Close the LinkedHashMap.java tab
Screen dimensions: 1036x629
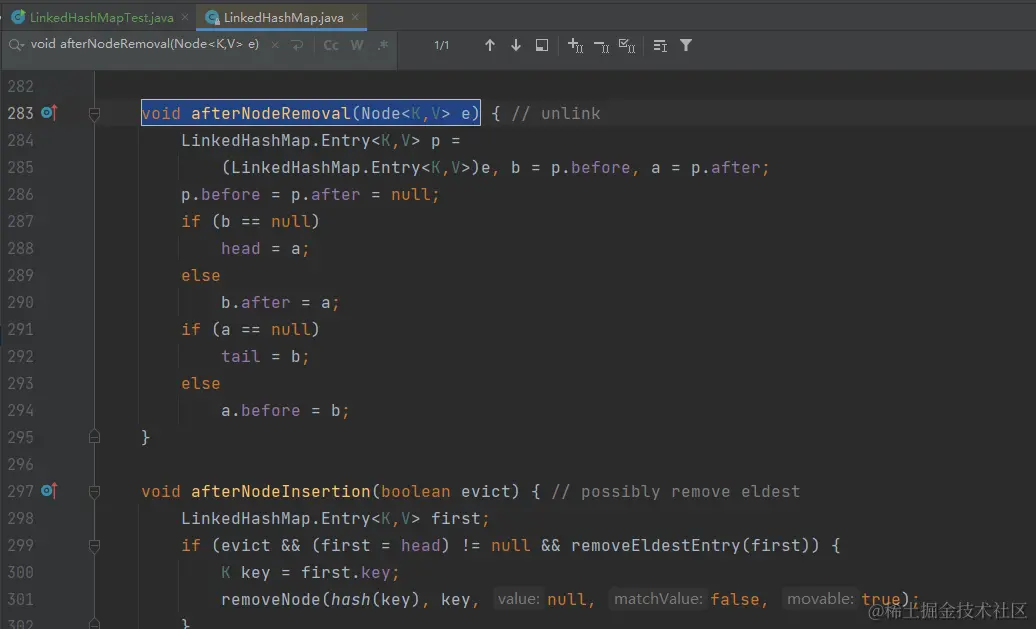(355, 17)
